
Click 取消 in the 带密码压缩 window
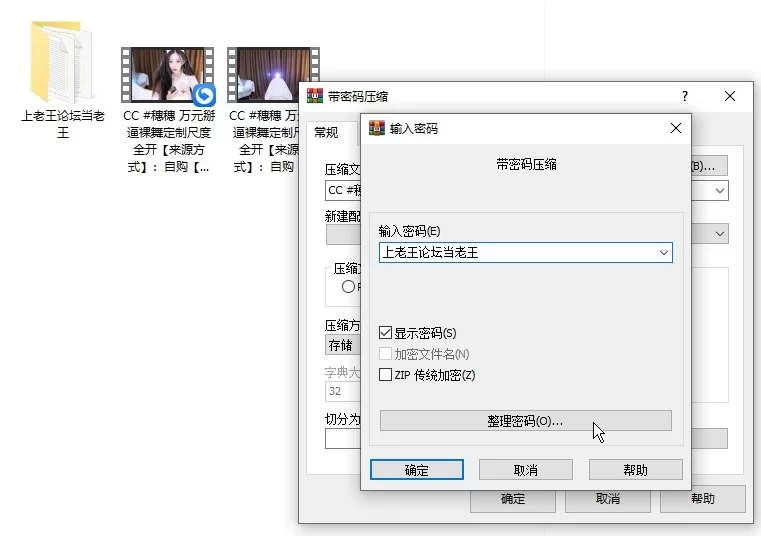click(608, 500)
